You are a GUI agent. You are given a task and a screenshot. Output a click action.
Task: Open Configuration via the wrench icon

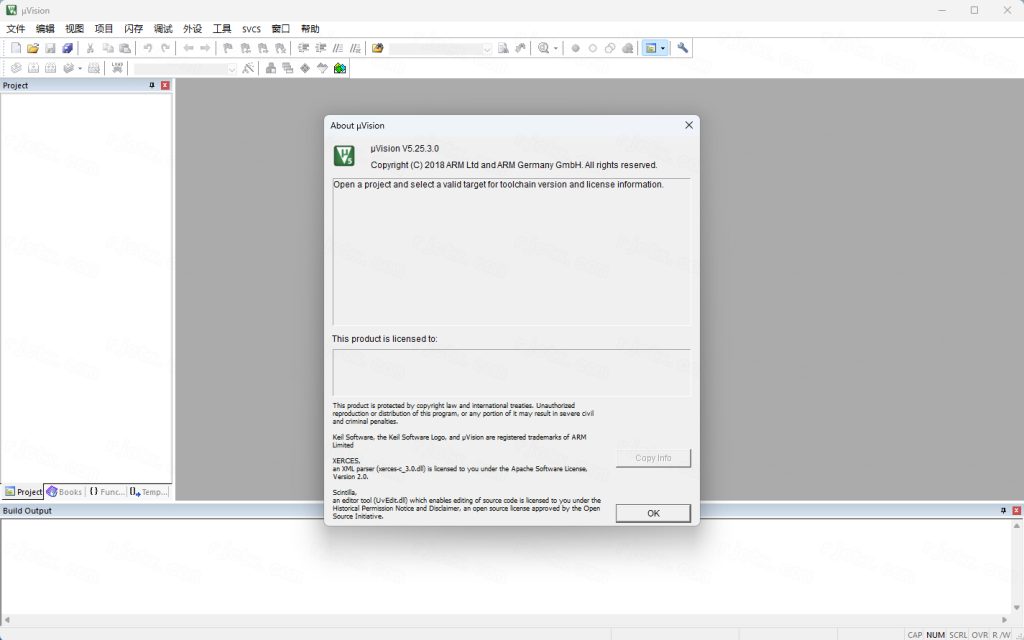pos(683,48)
